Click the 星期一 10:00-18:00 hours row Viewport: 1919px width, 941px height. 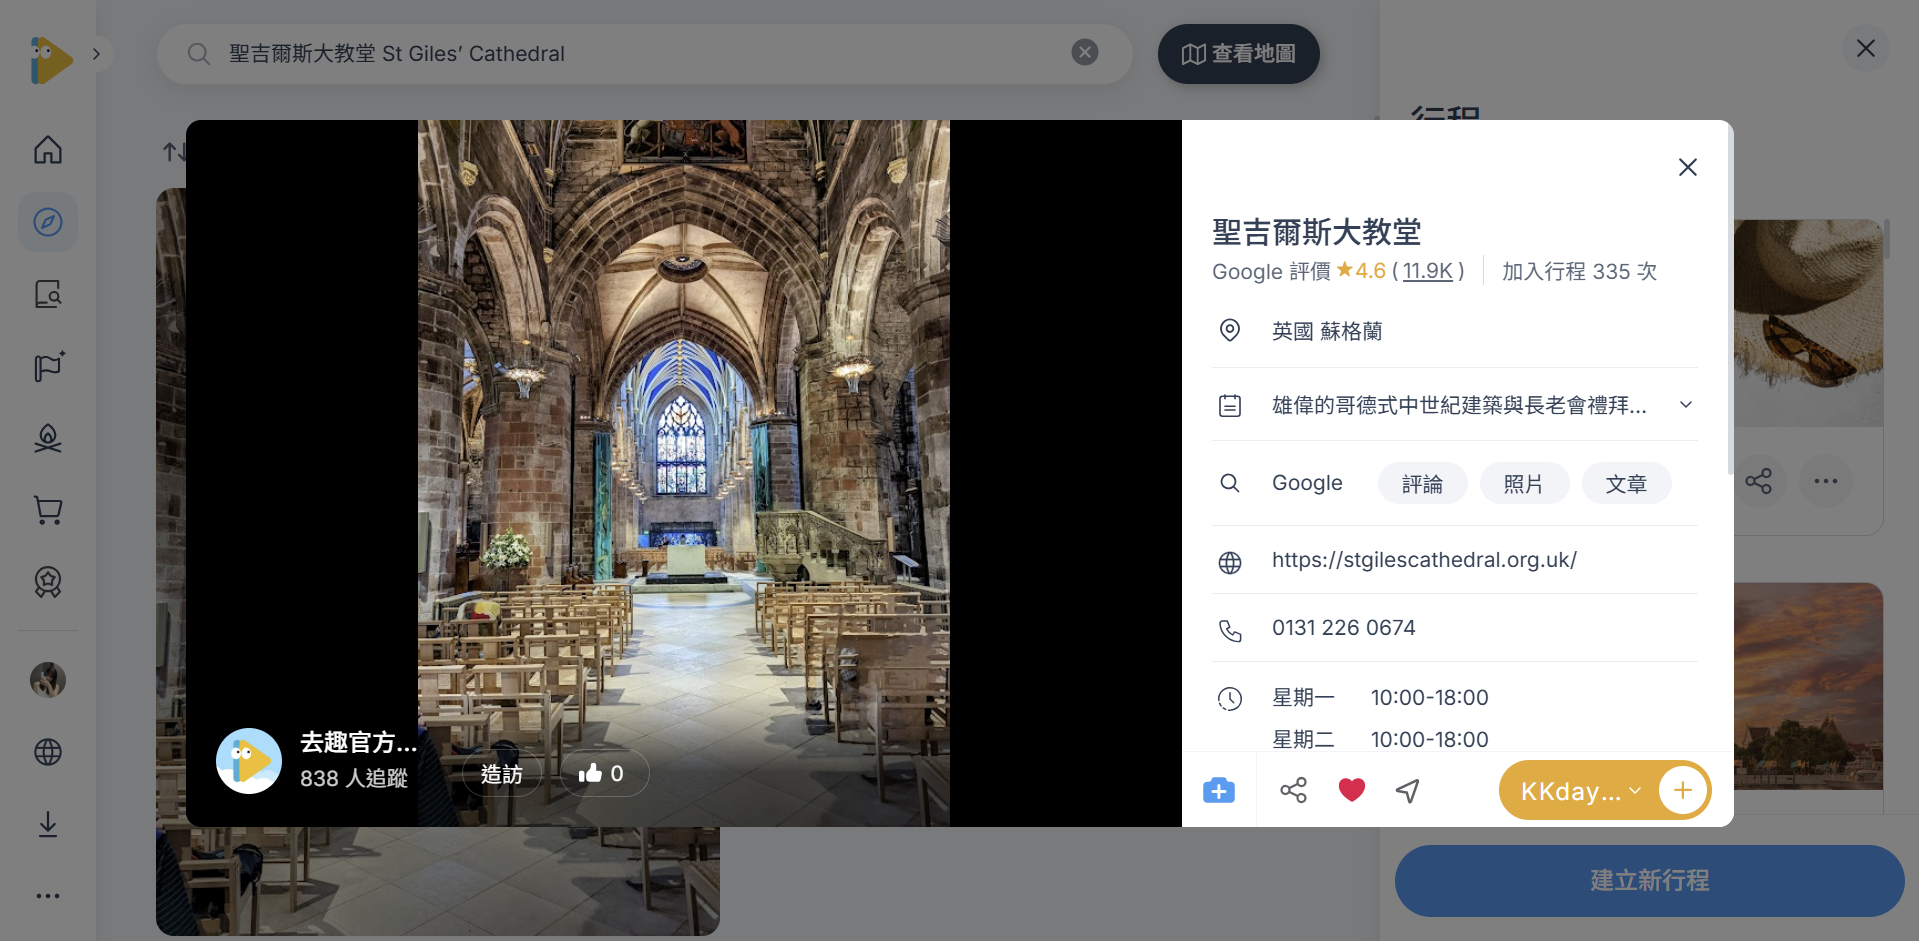pos(1380,698)
